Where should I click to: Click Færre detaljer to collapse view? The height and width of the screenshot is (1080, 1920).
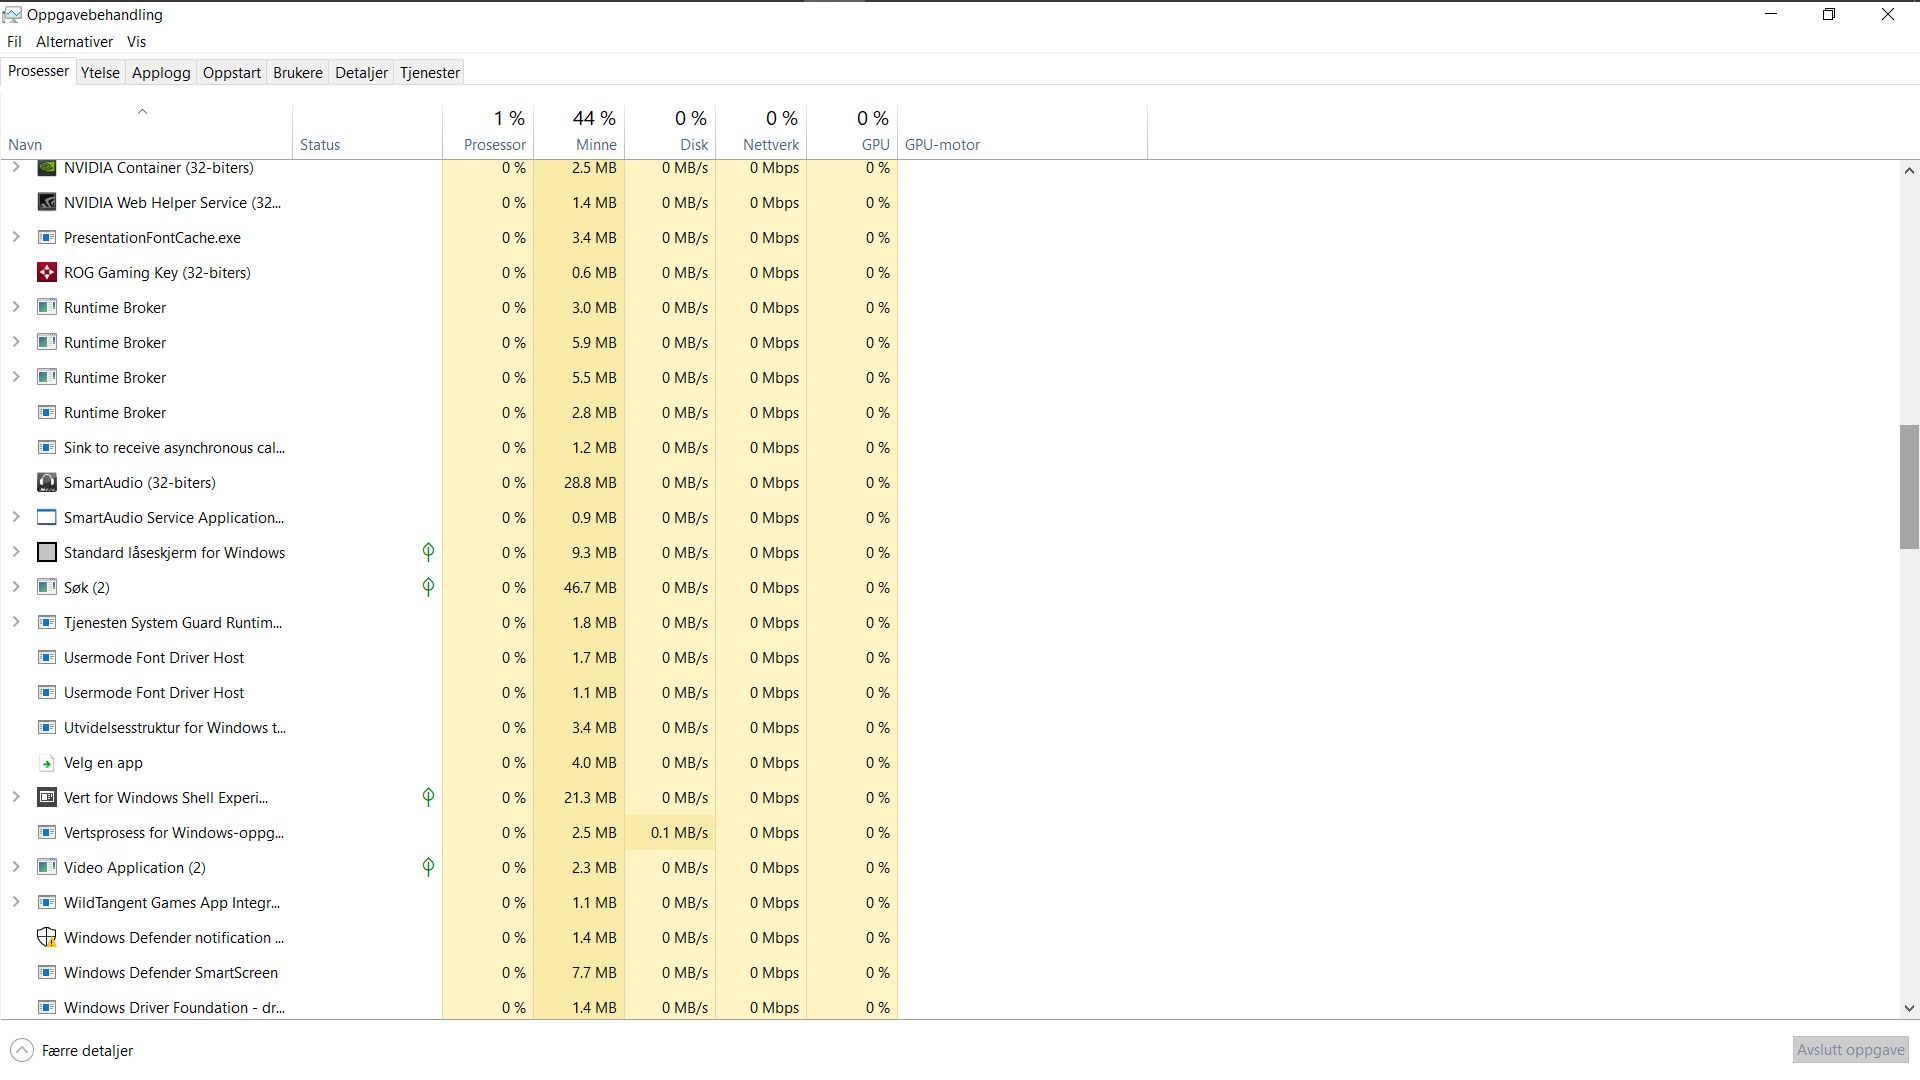(x=72, y=1051)
